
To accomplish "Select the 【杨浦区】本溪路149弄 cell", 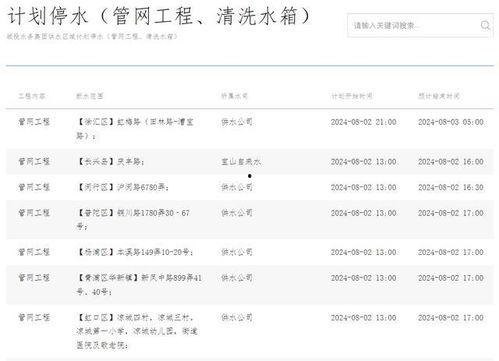I will 135,252.
